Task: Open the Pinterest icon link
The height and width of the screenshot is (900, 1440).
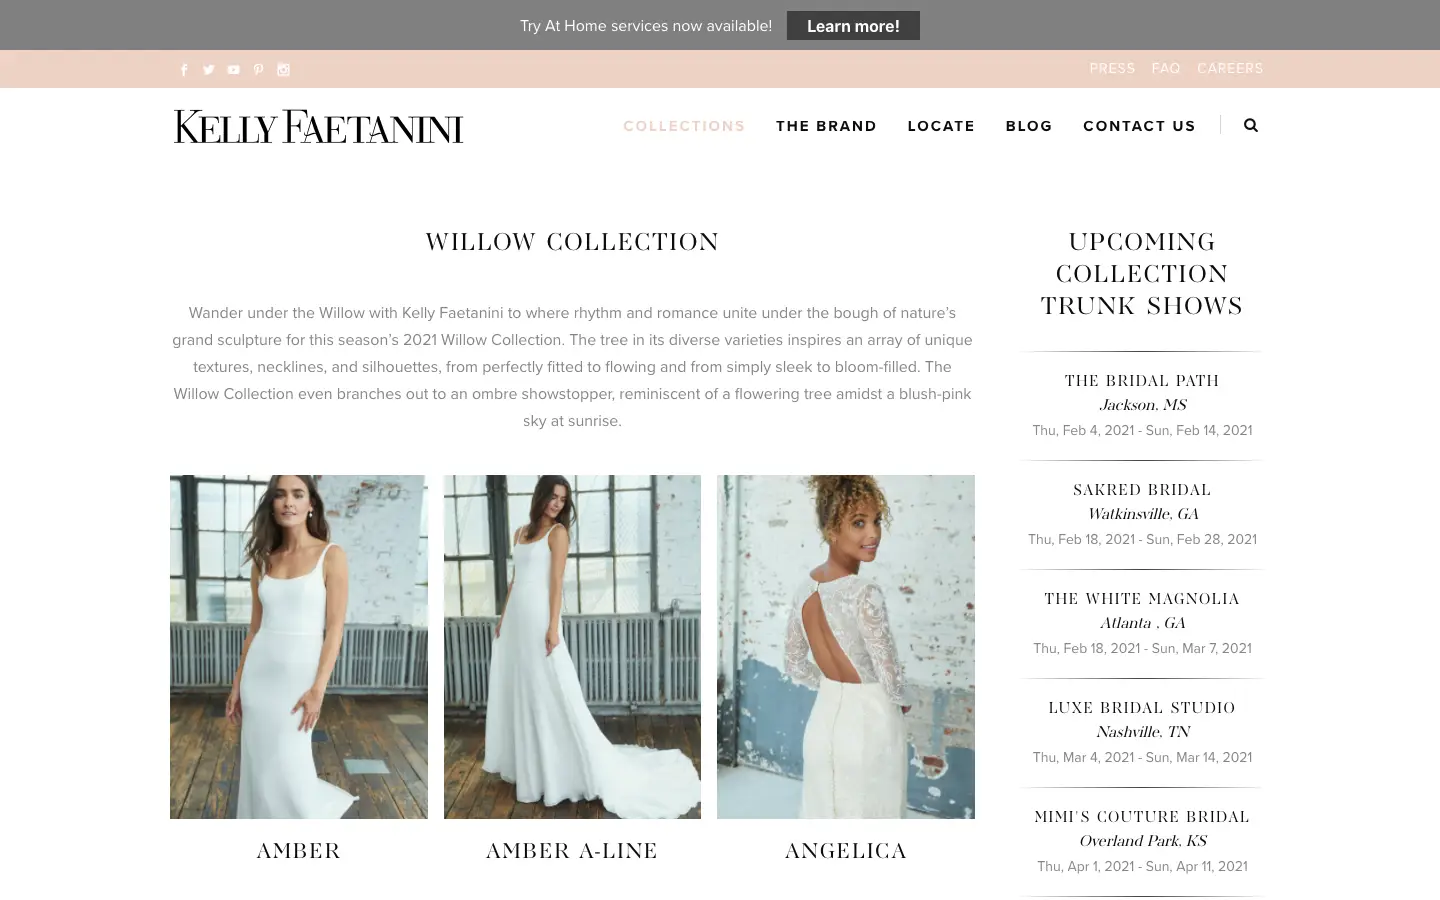Action: point(258,70)
